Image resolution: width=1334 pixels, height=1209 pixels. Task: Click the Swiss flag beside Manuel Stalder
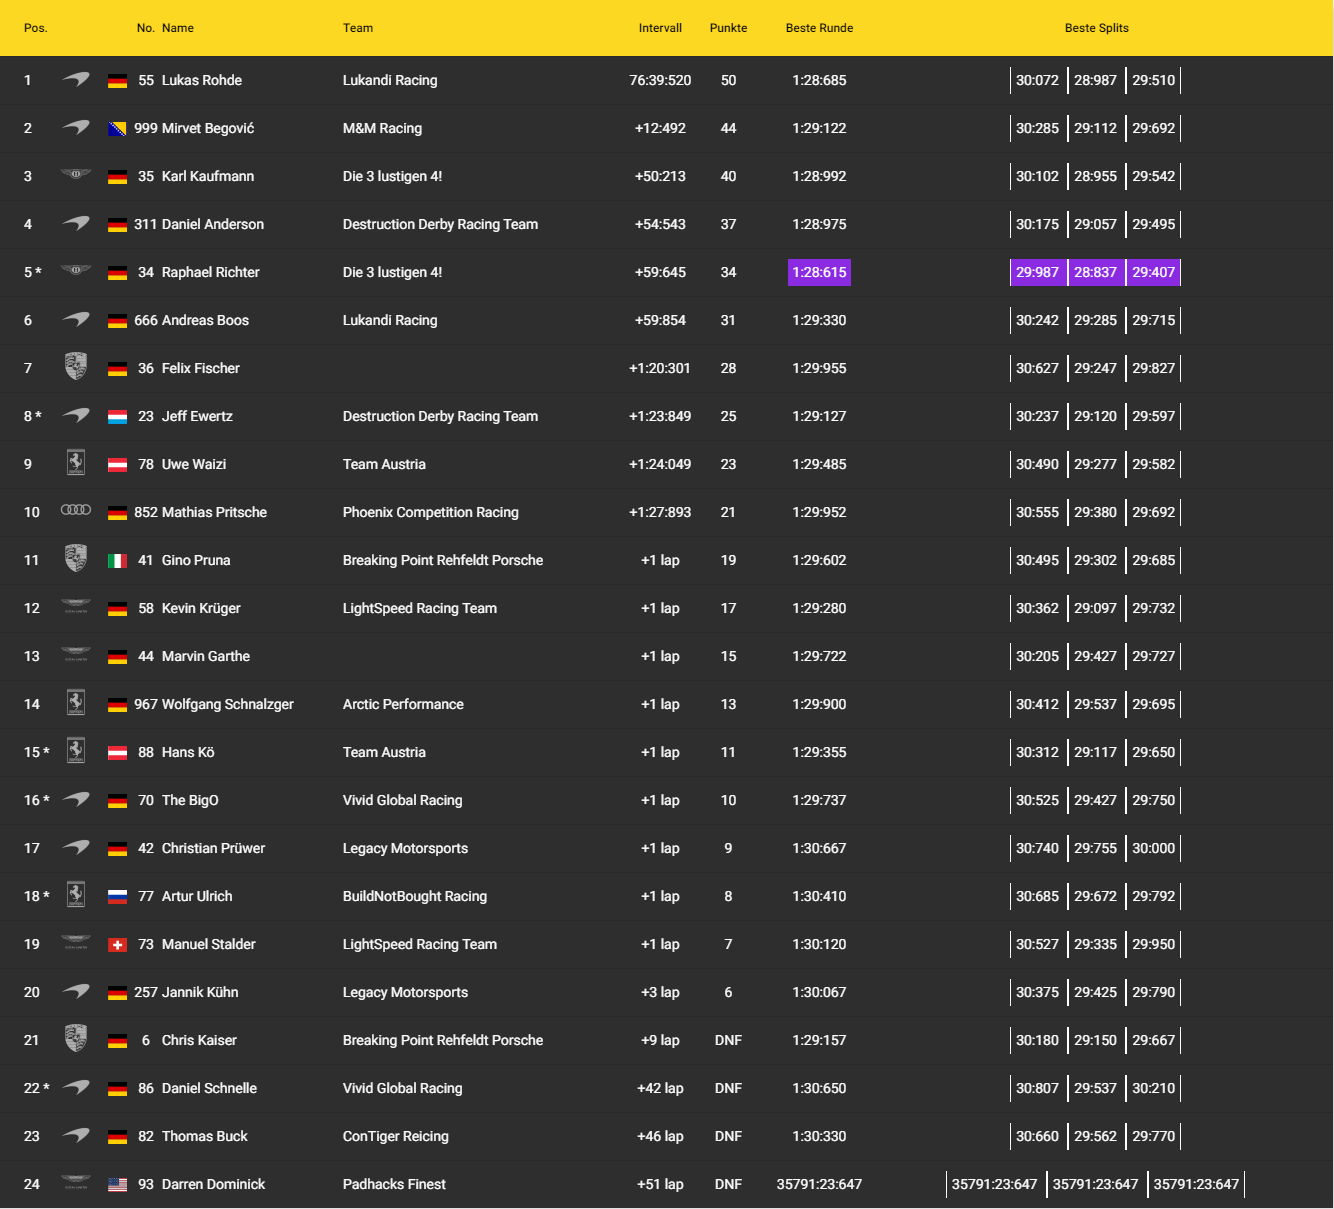117,945
